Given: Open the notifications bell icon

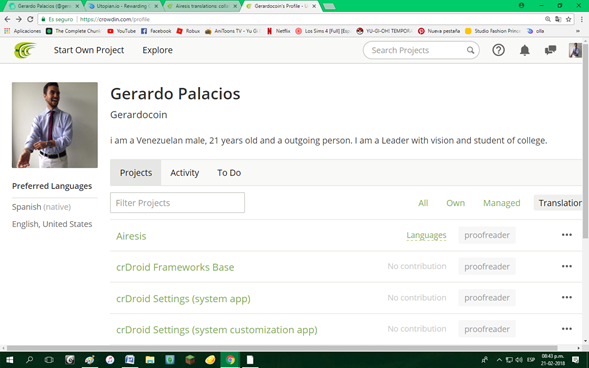Looking at the screenshot, I should [x=524, y=50].
